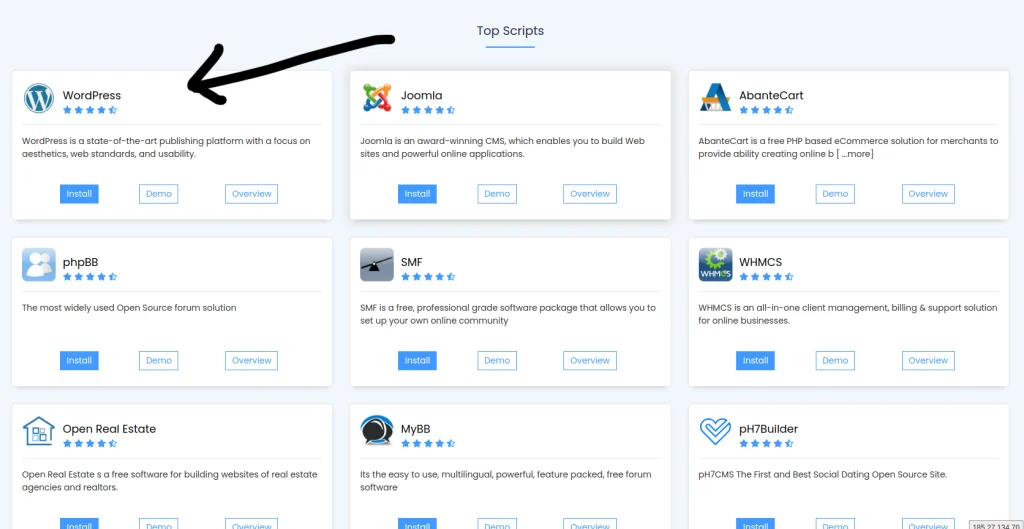This screenshot has width=1024, height=529.
Task: Click the WHMCS star rating
Action: (x=767, y=277)
